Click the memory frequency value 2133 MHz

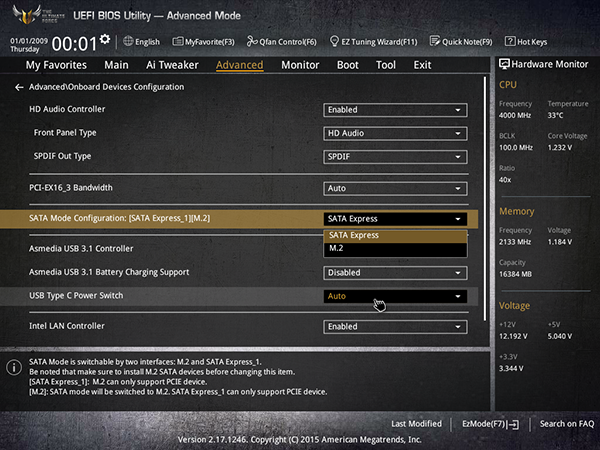[x=515, y=242]
